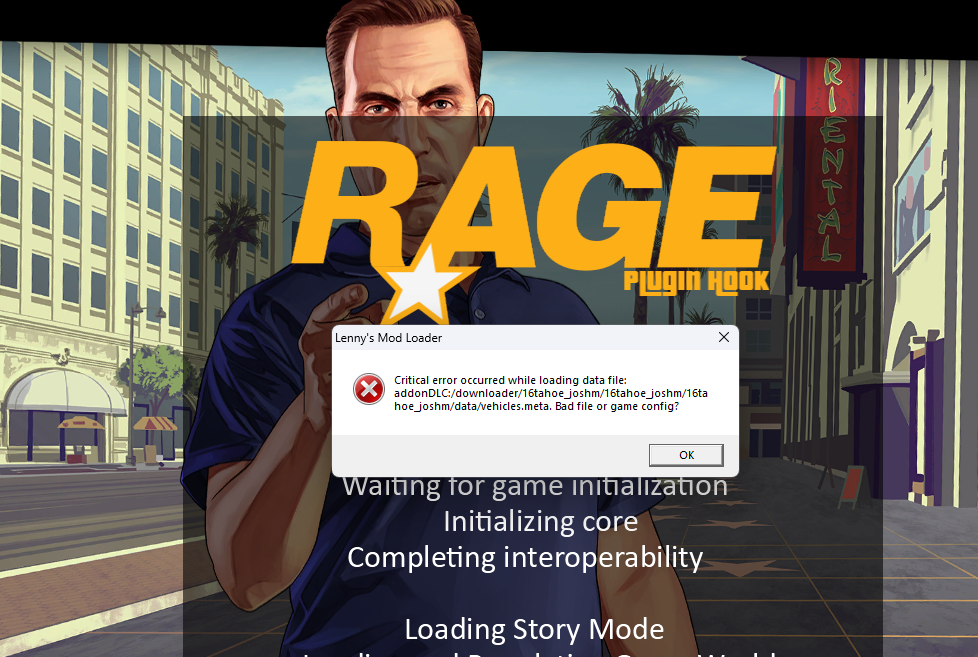The width and height of the screenshot is (978, 657).
Task: Click the 'Initializing core' loading text
Action: [540, 522]
